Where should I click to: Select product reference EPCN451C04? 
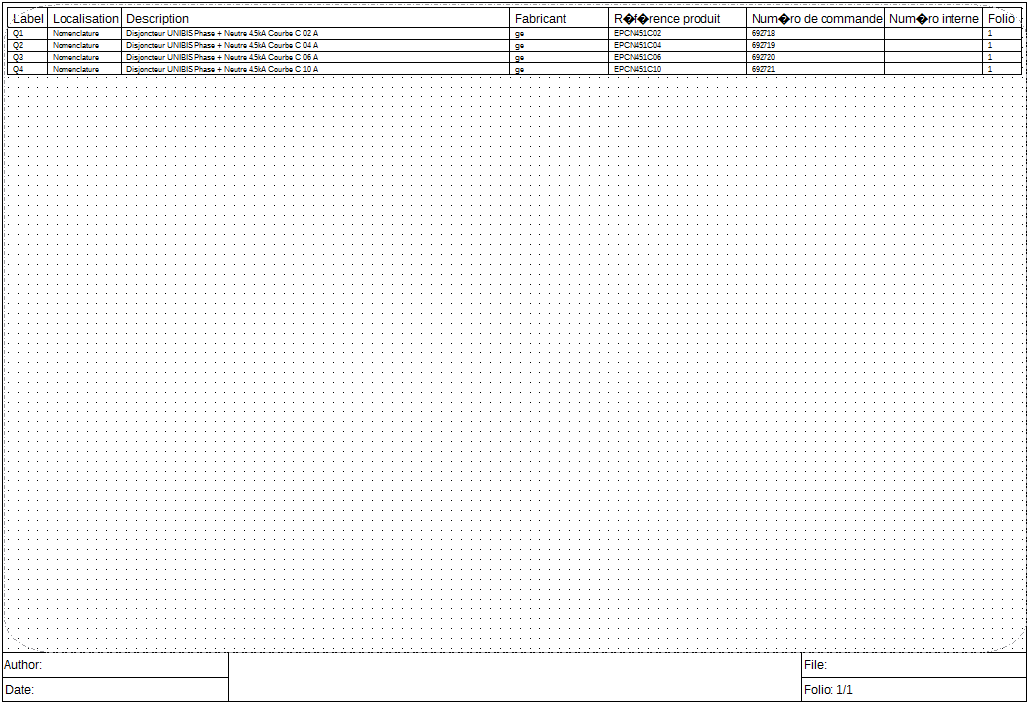[x=638, y=46]
